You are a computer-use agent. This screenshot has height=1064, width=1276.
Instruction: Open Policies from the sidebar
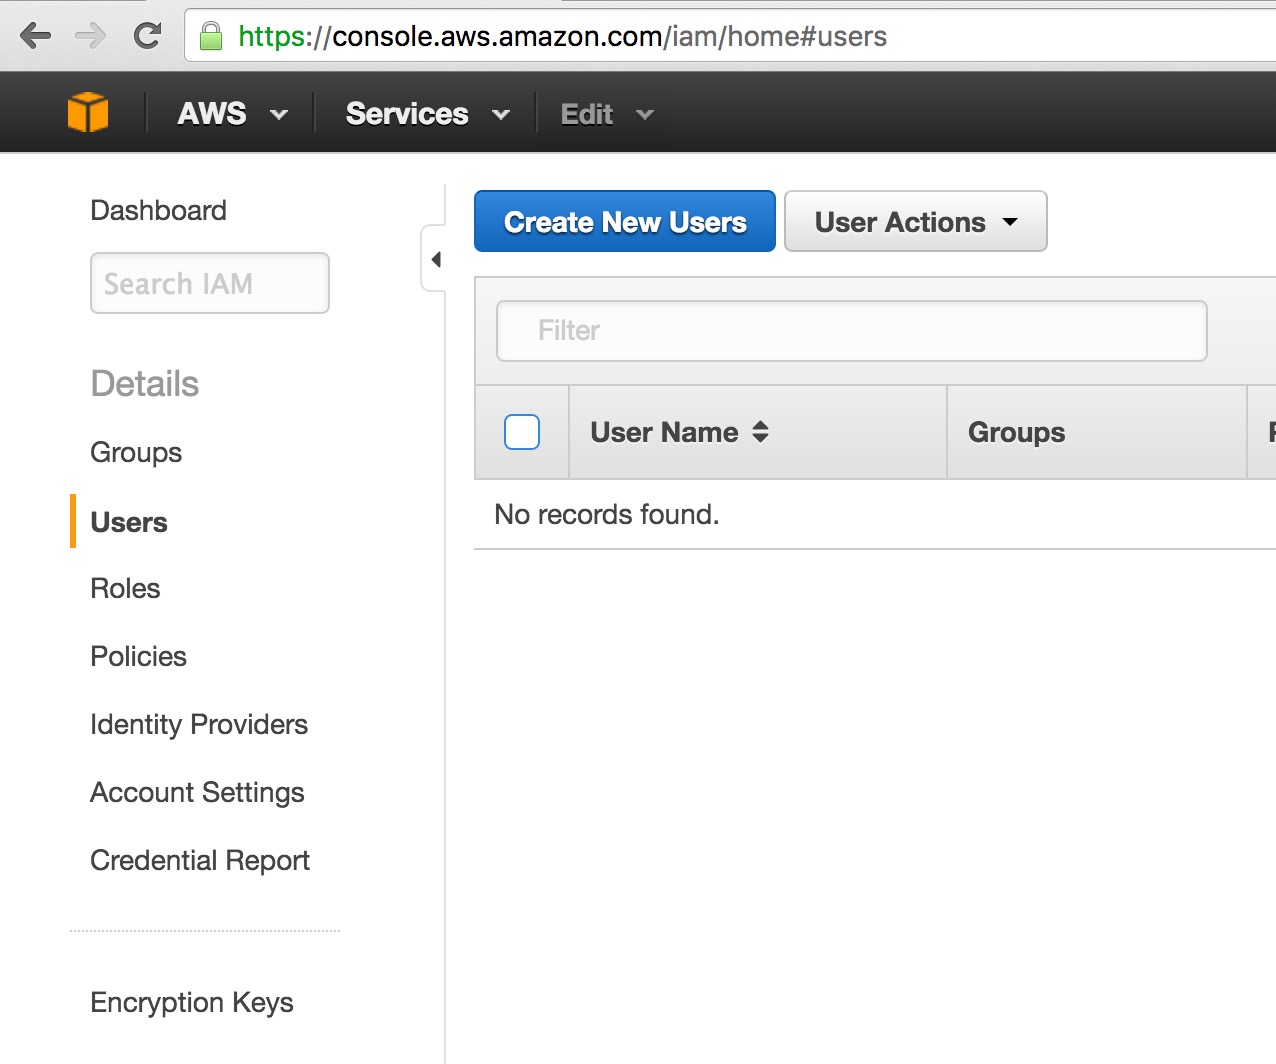point(138,656)
